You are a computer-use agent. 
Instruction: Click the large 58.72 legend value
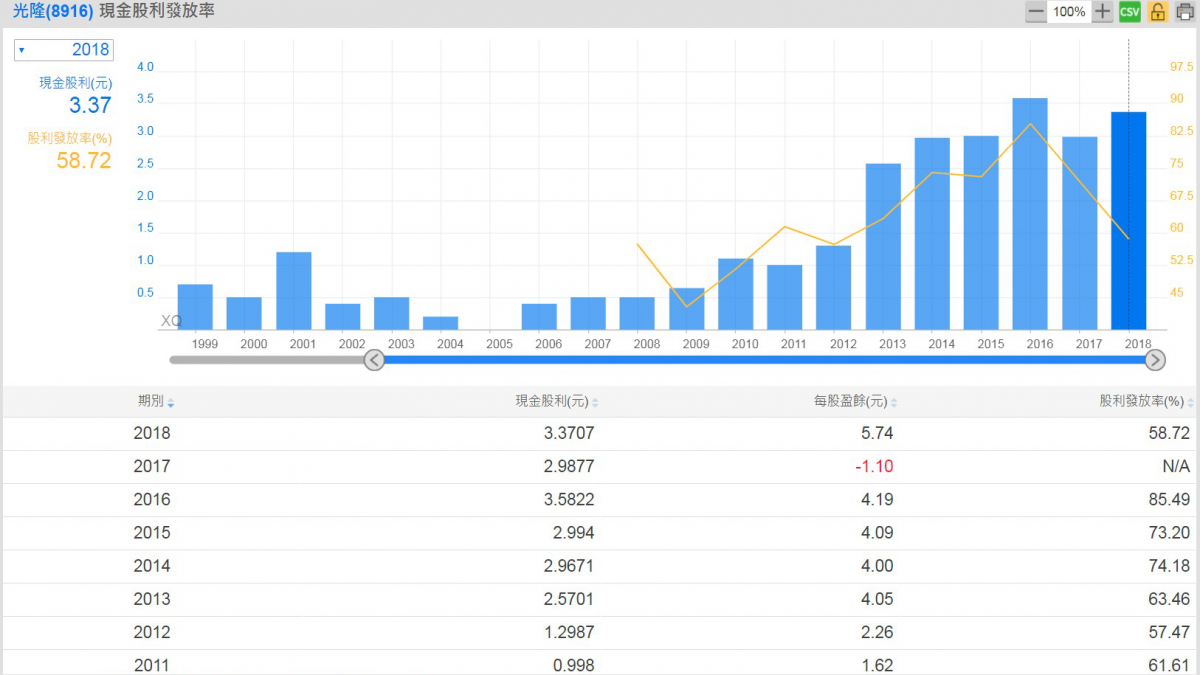(x=84, y=161)
